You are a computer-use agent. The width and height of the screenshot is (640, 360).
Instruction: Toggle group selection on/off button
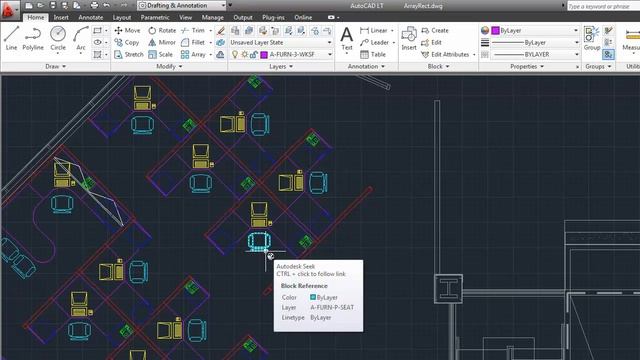[x=608, y=54]
